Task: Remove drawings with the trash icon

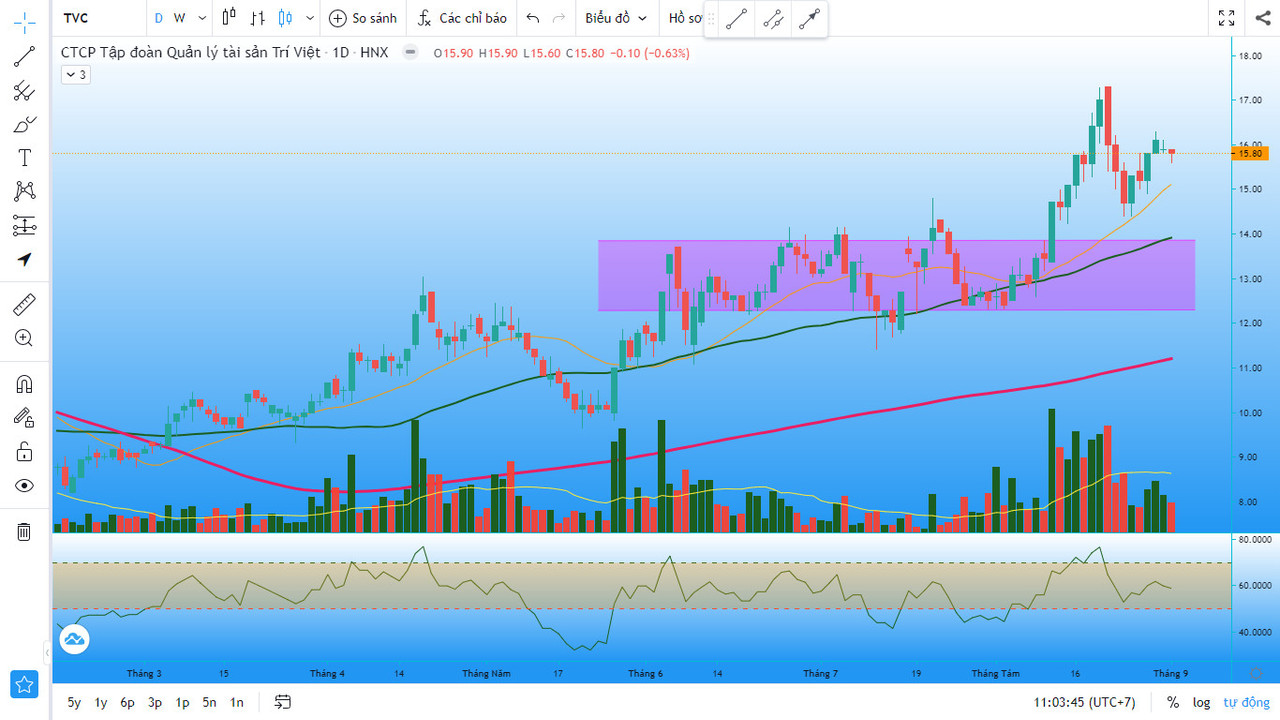Action: [x=24, y=531]
